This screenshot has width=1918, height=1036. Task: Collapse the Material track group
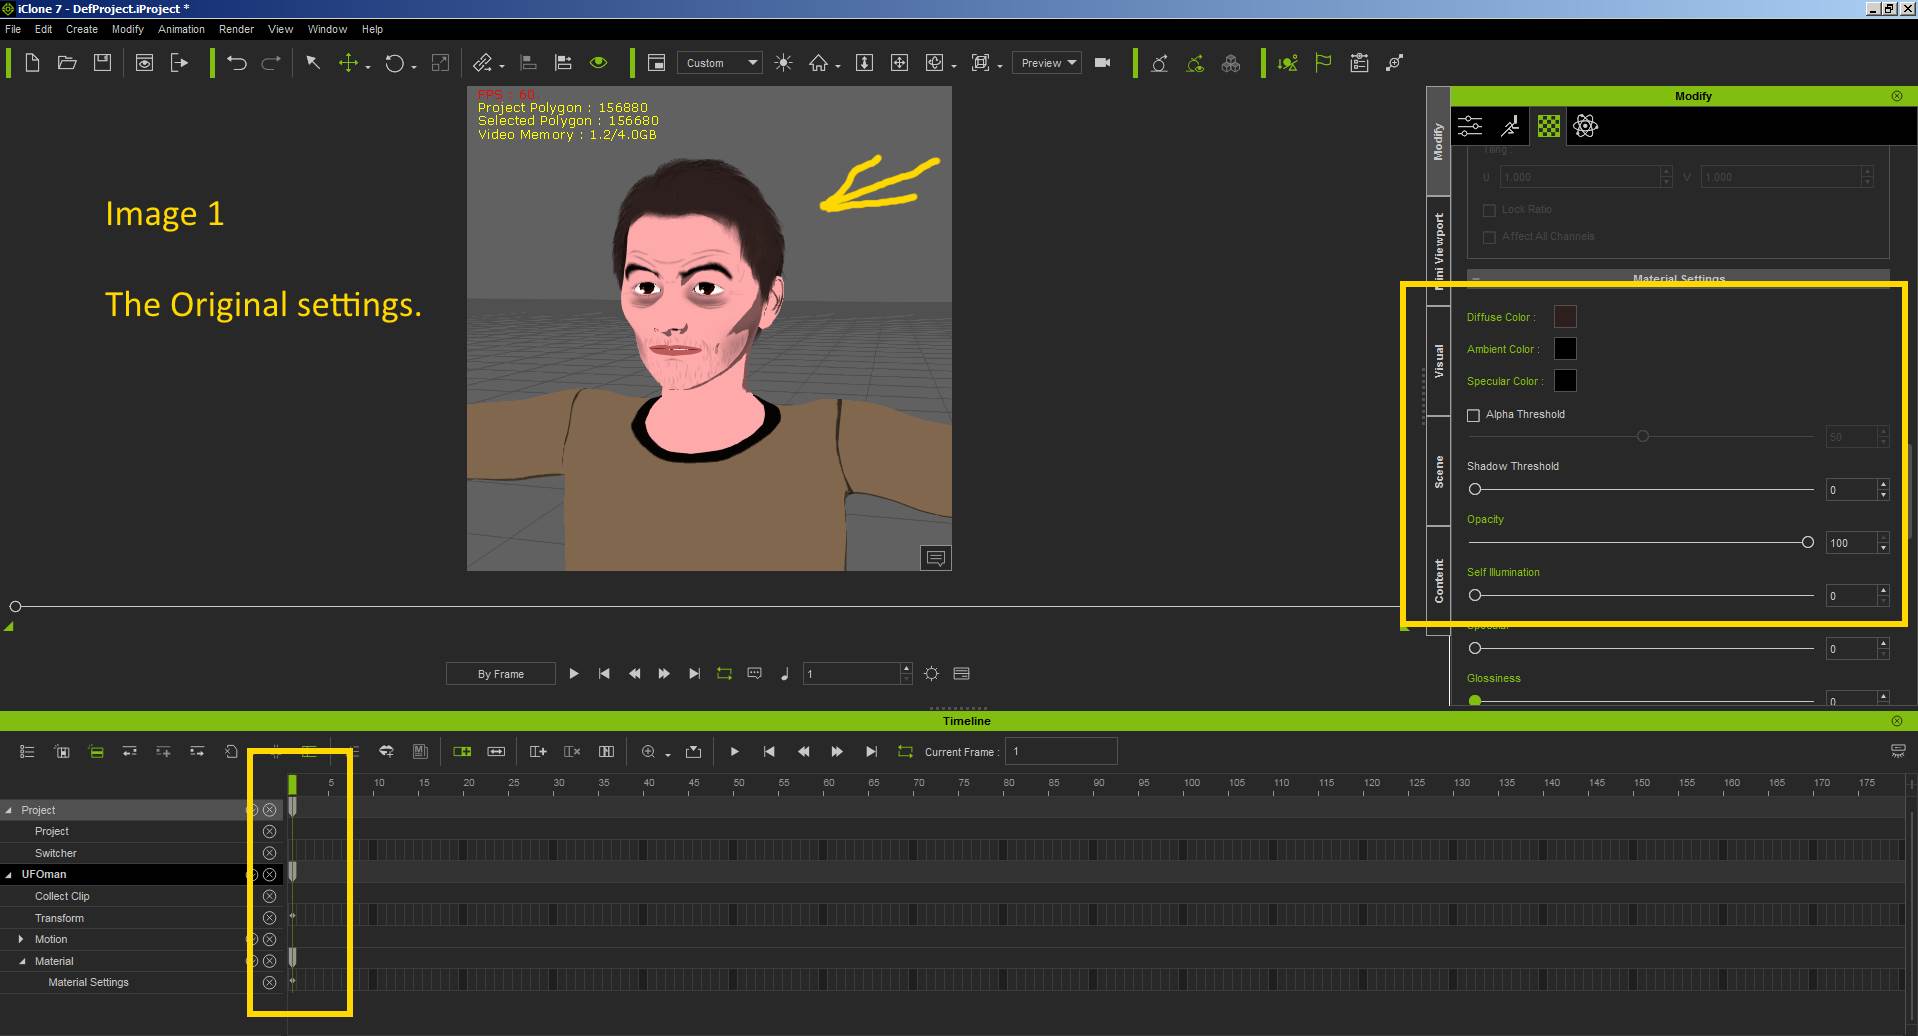click(22, 961)
